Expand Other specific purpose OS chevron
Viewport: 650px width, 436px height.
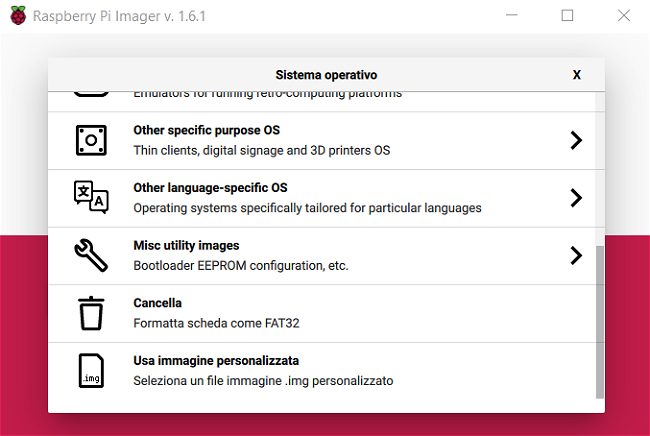pos(575,140)
